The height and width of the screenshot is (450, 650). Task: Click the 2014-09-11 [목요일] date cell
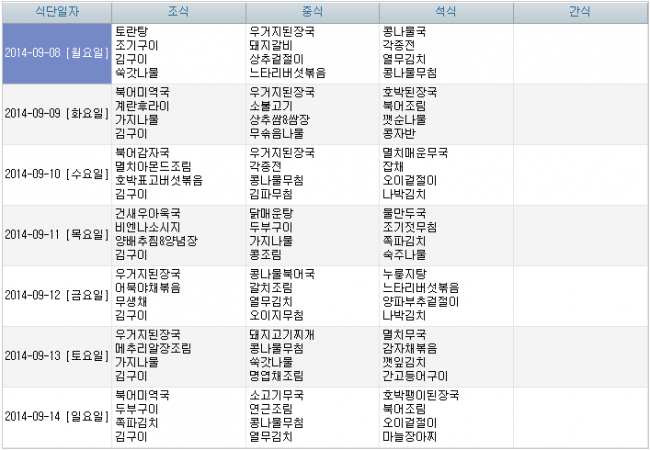(56, 234)
